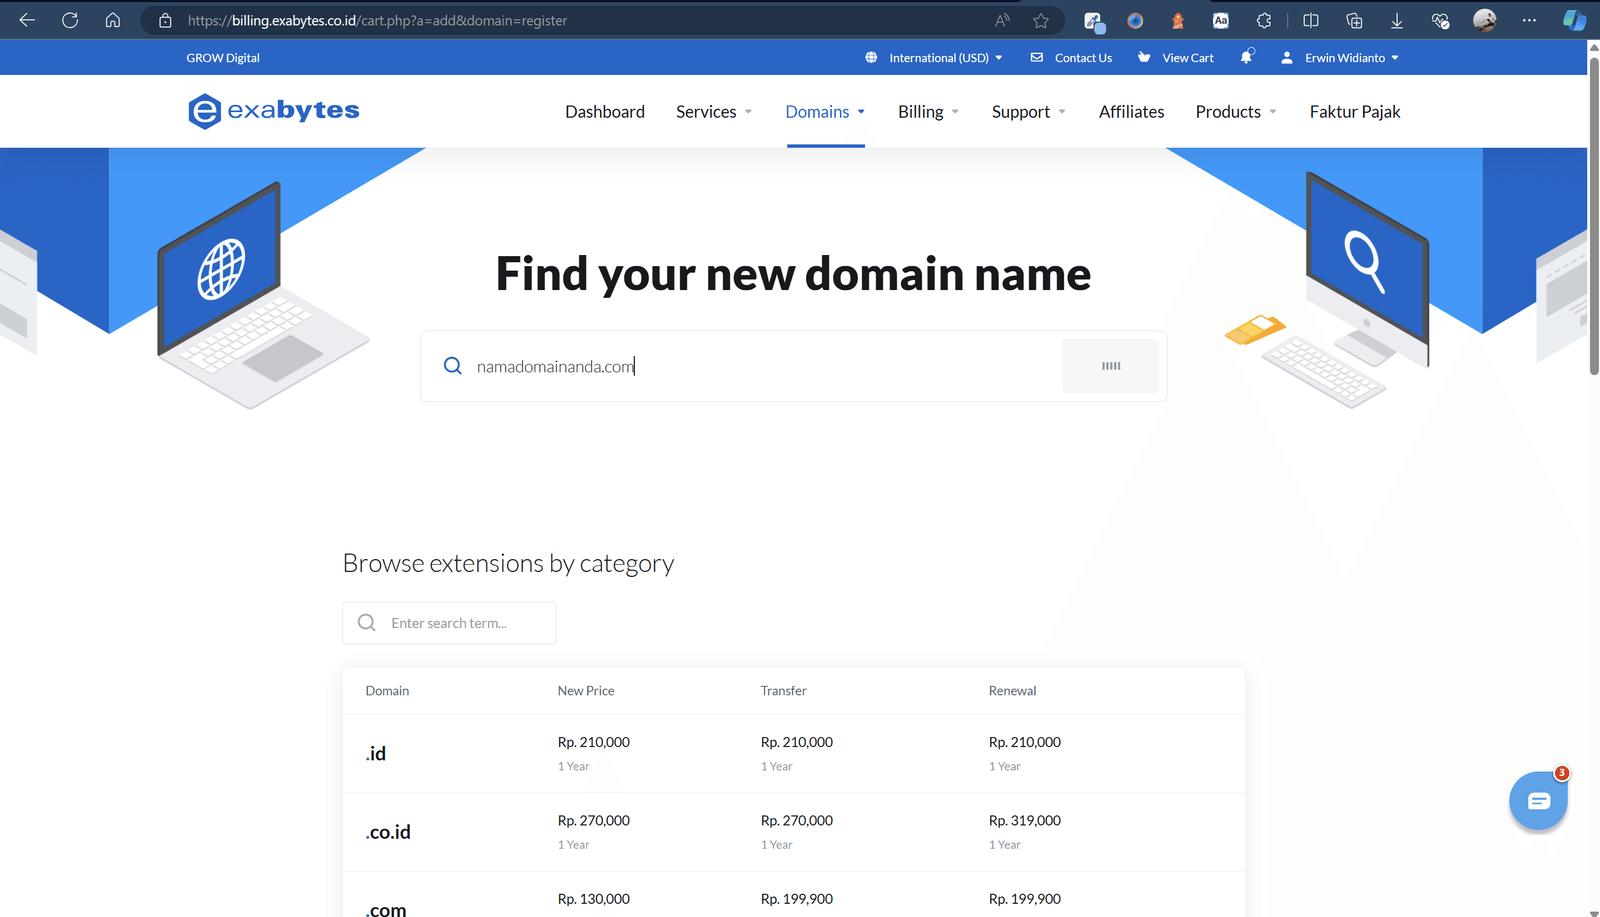Click the page vertical scrollbar
Image resolution: width=1600 pixels, height=917 pixels.
coord(1594,215)
